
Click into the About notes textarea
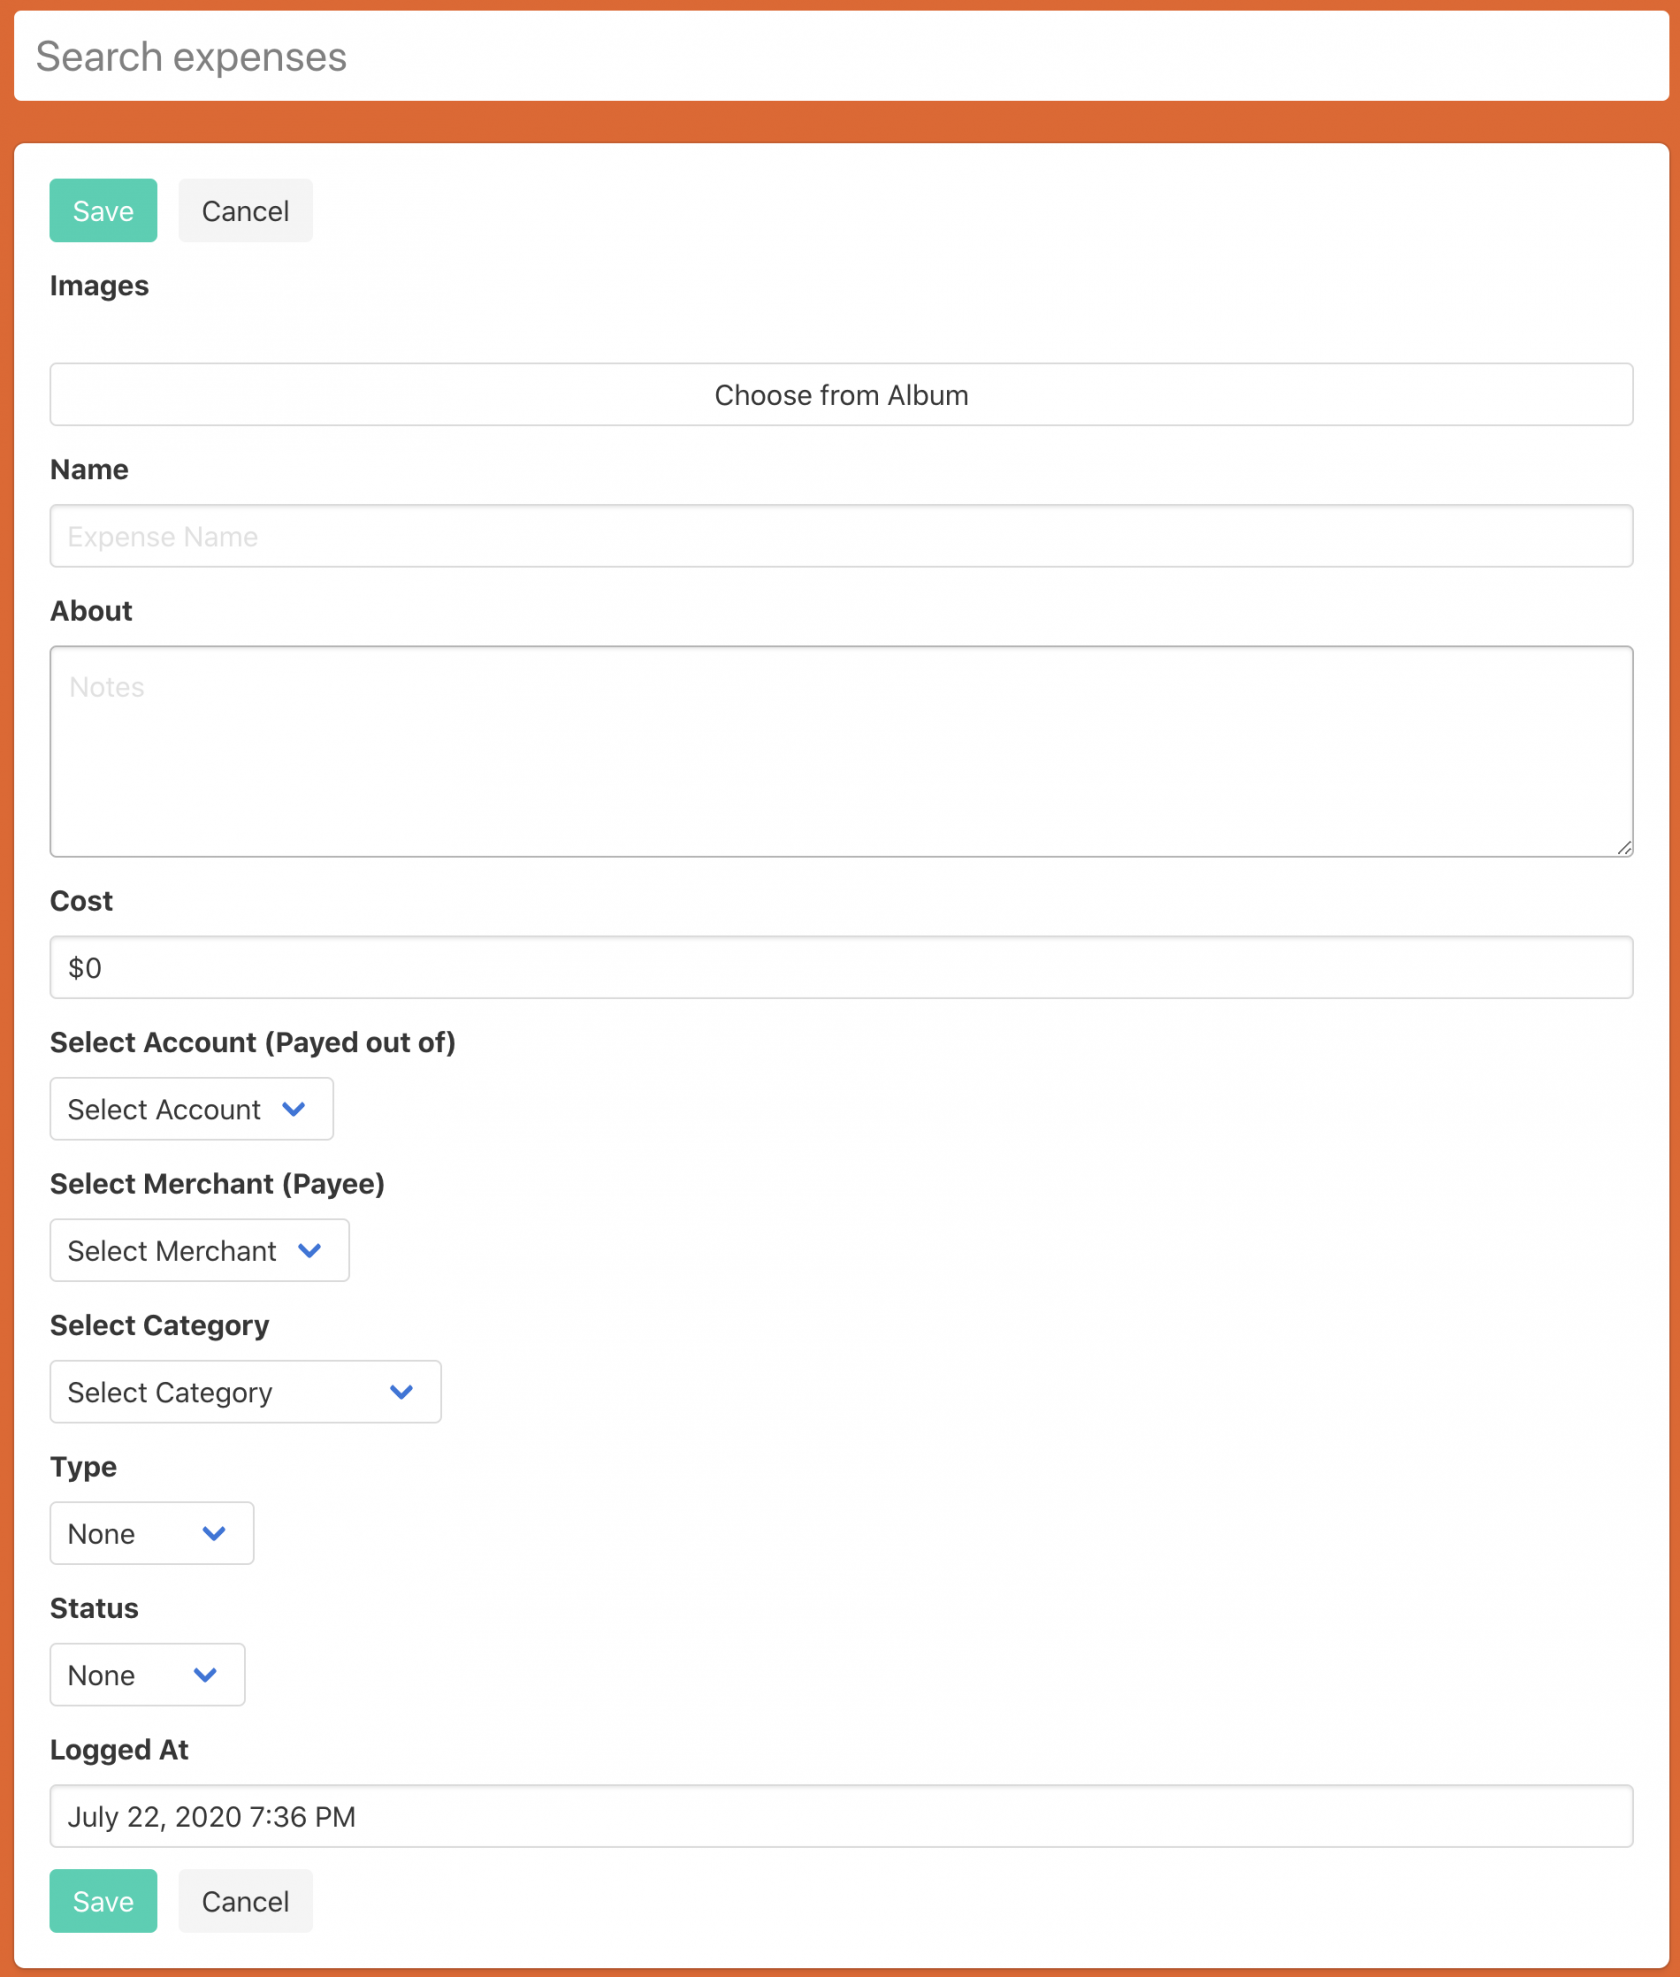coord(840,751)
